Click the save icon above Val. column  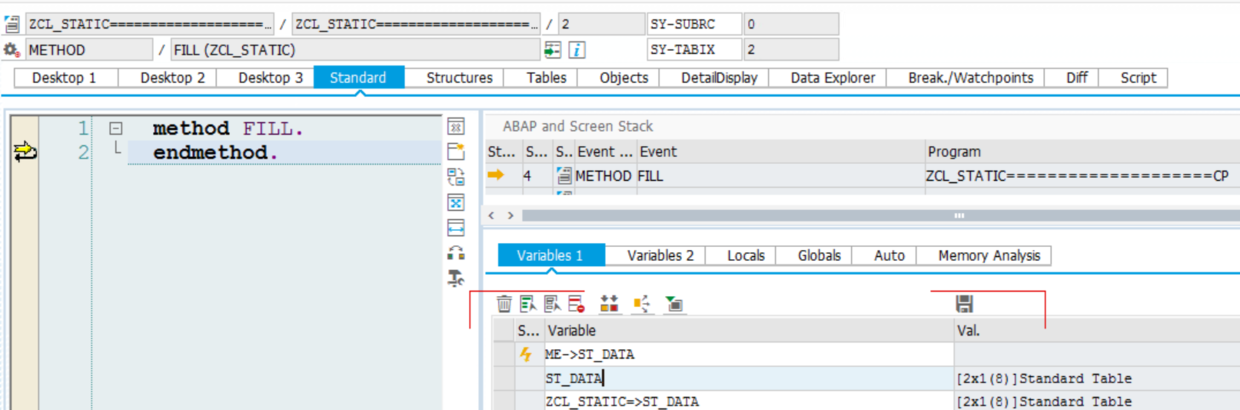(x=965, y=304)
